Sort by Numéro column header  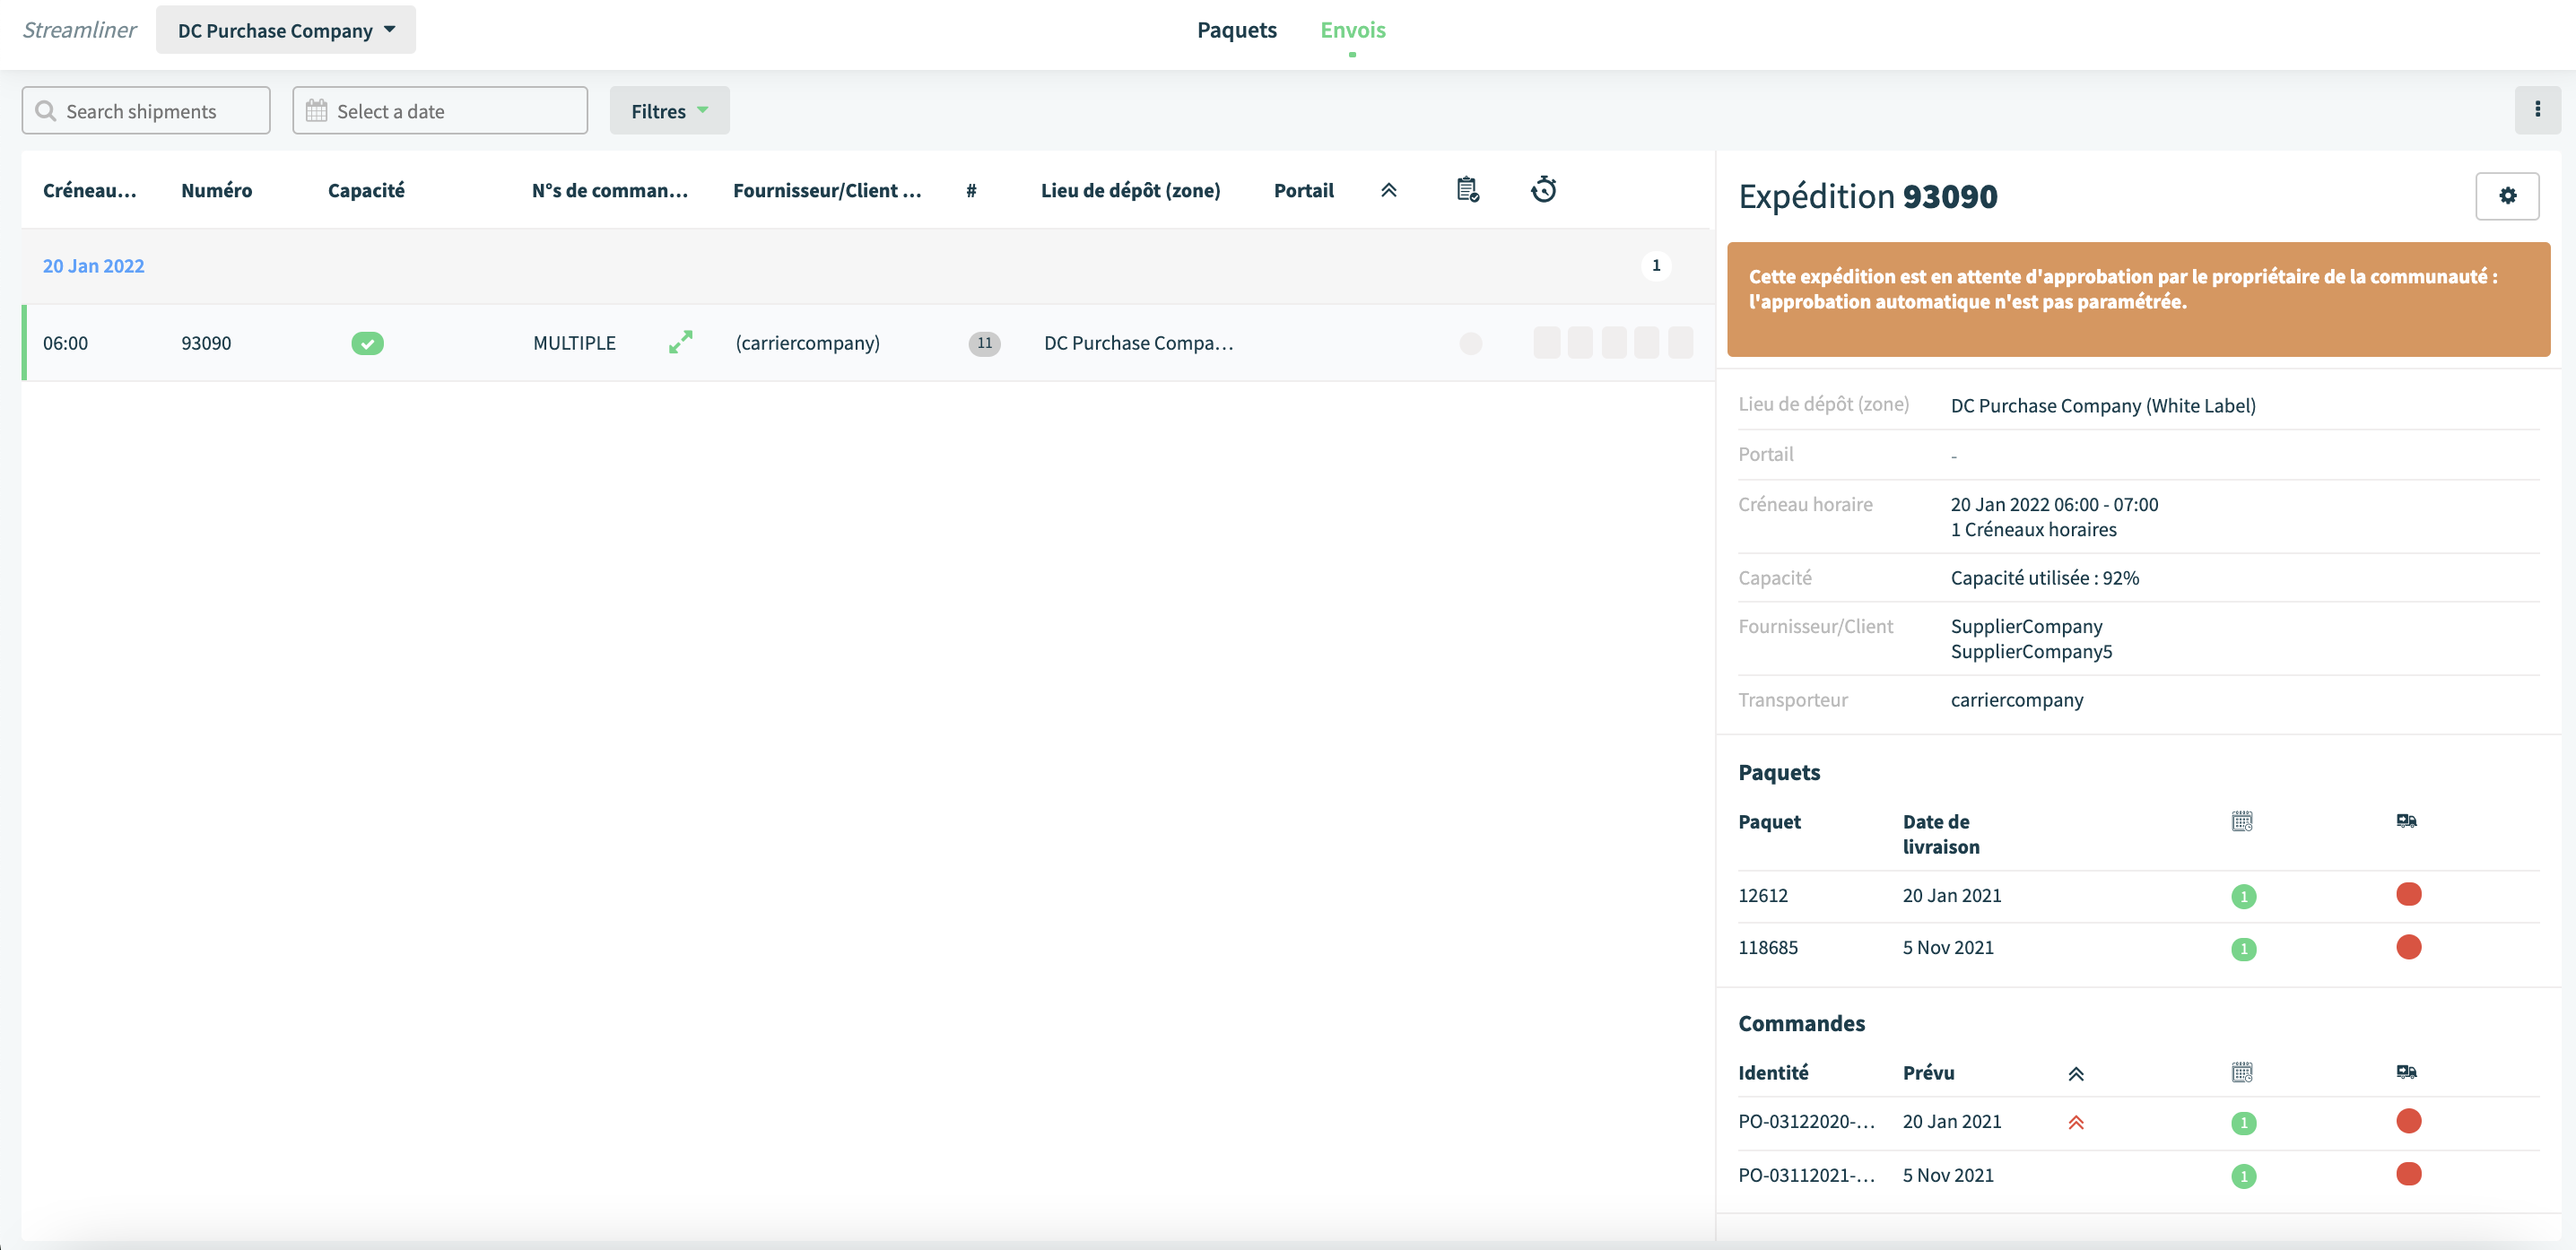coord(216,190)
